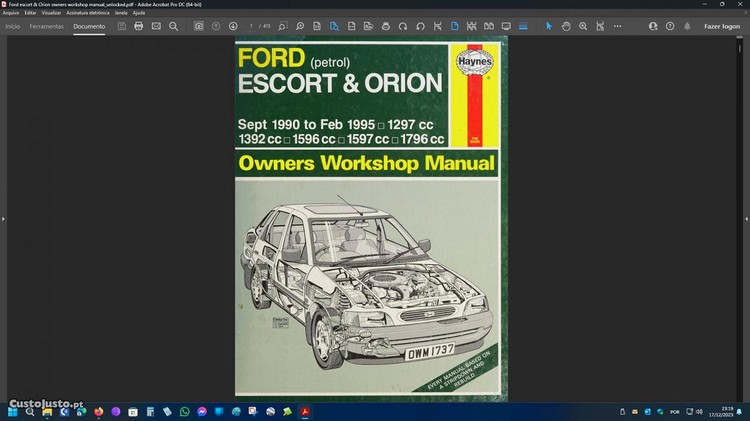Screen dimensions: 750x421
Task: Go to the next page arrow
Action: click(x=233, y=26)
